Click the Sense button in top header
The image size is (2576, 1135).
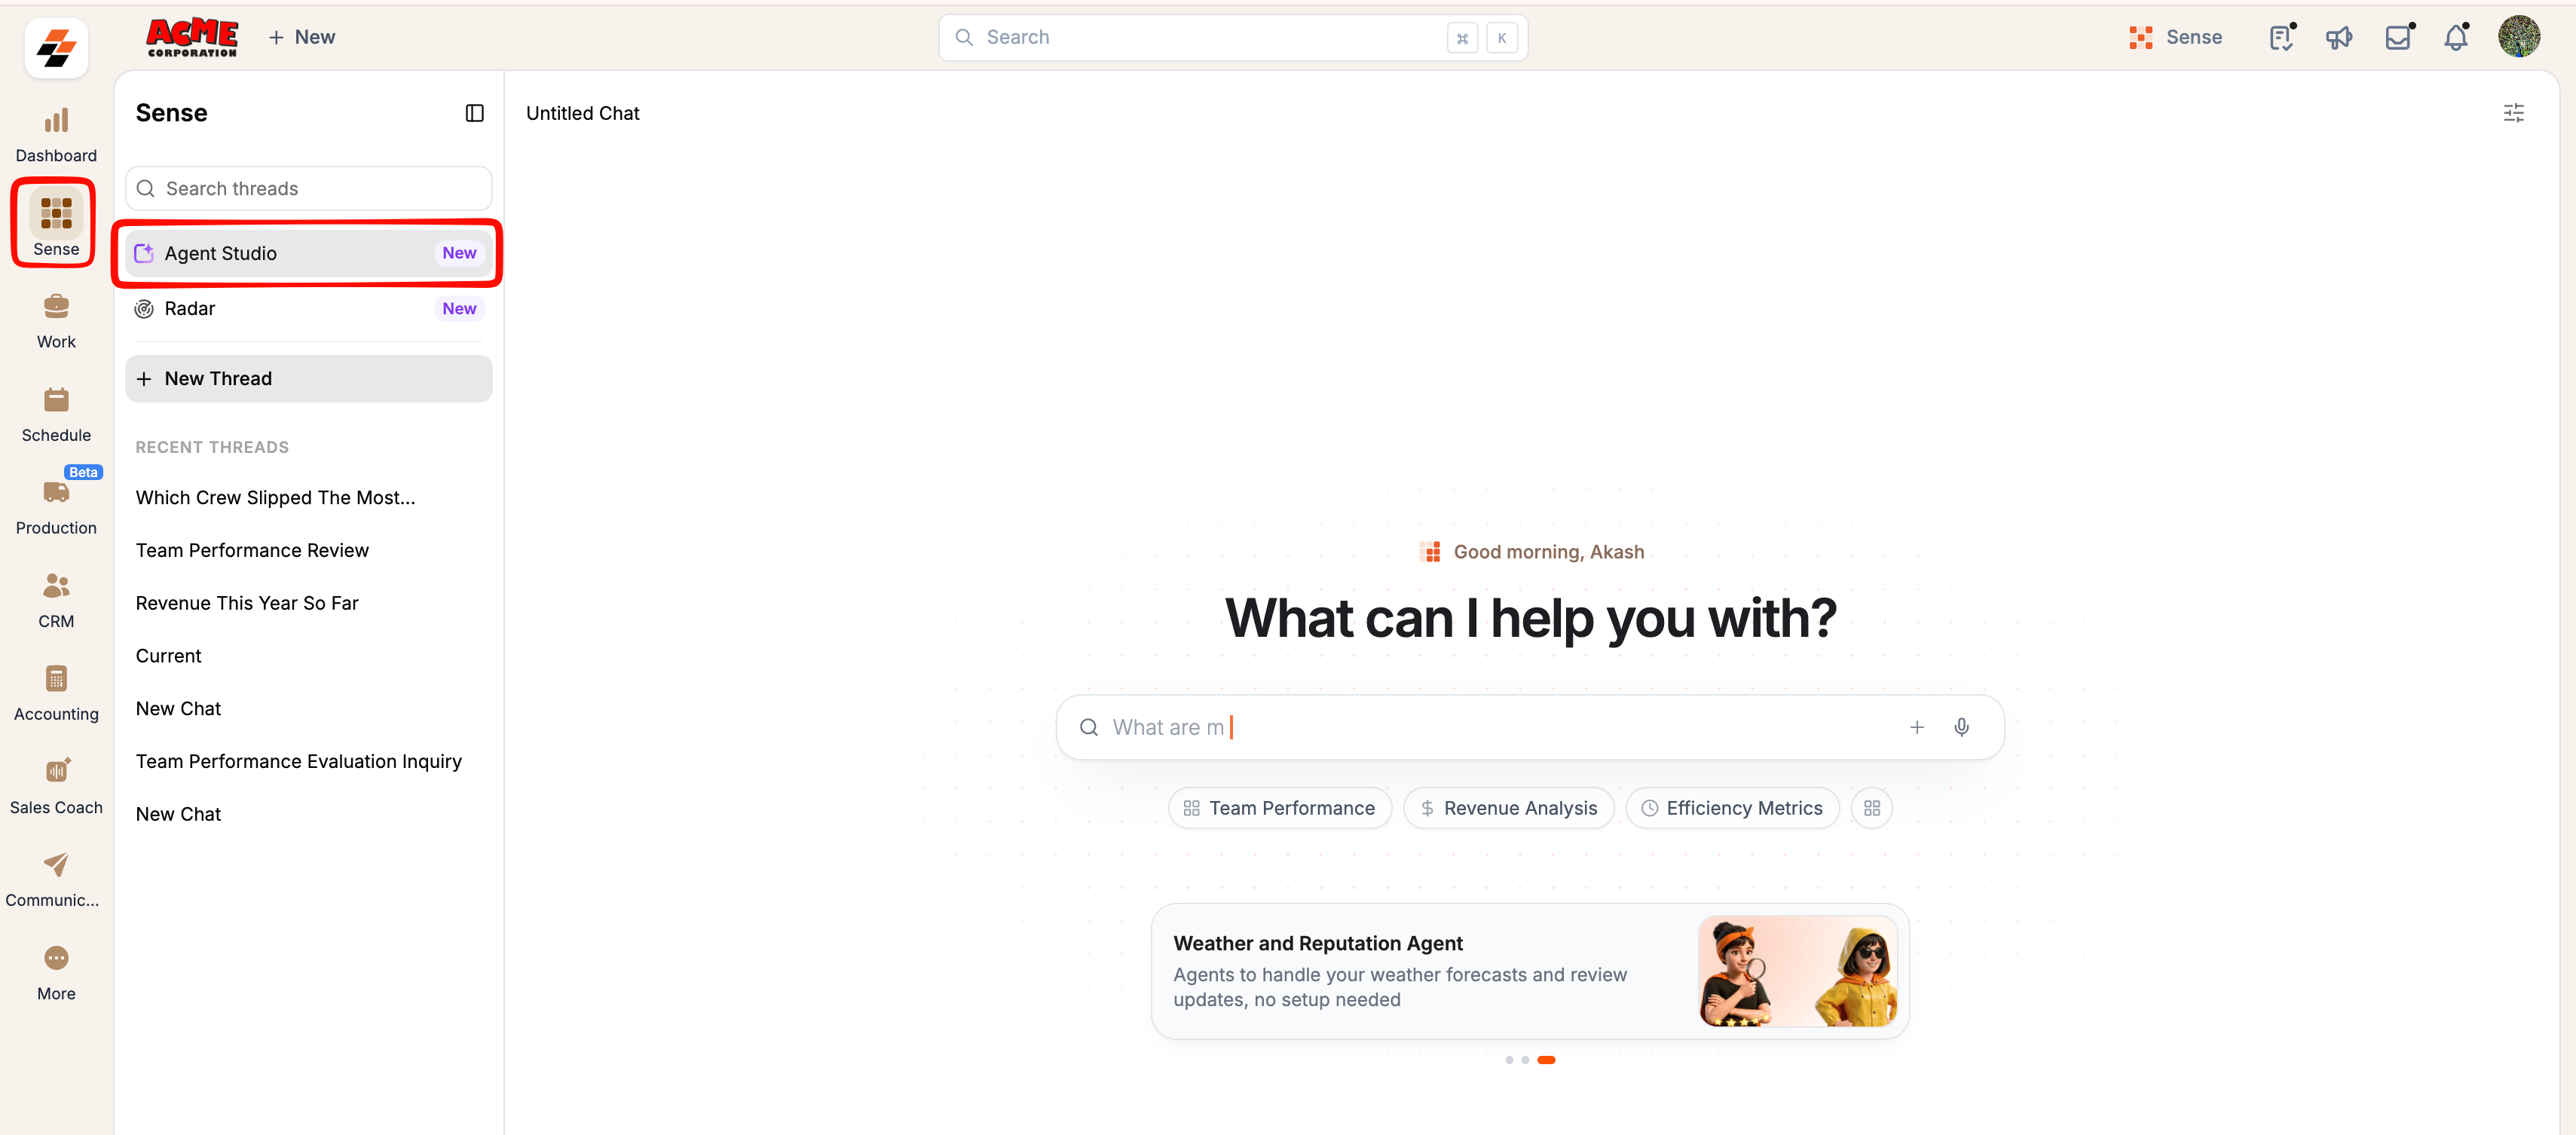2175,37
